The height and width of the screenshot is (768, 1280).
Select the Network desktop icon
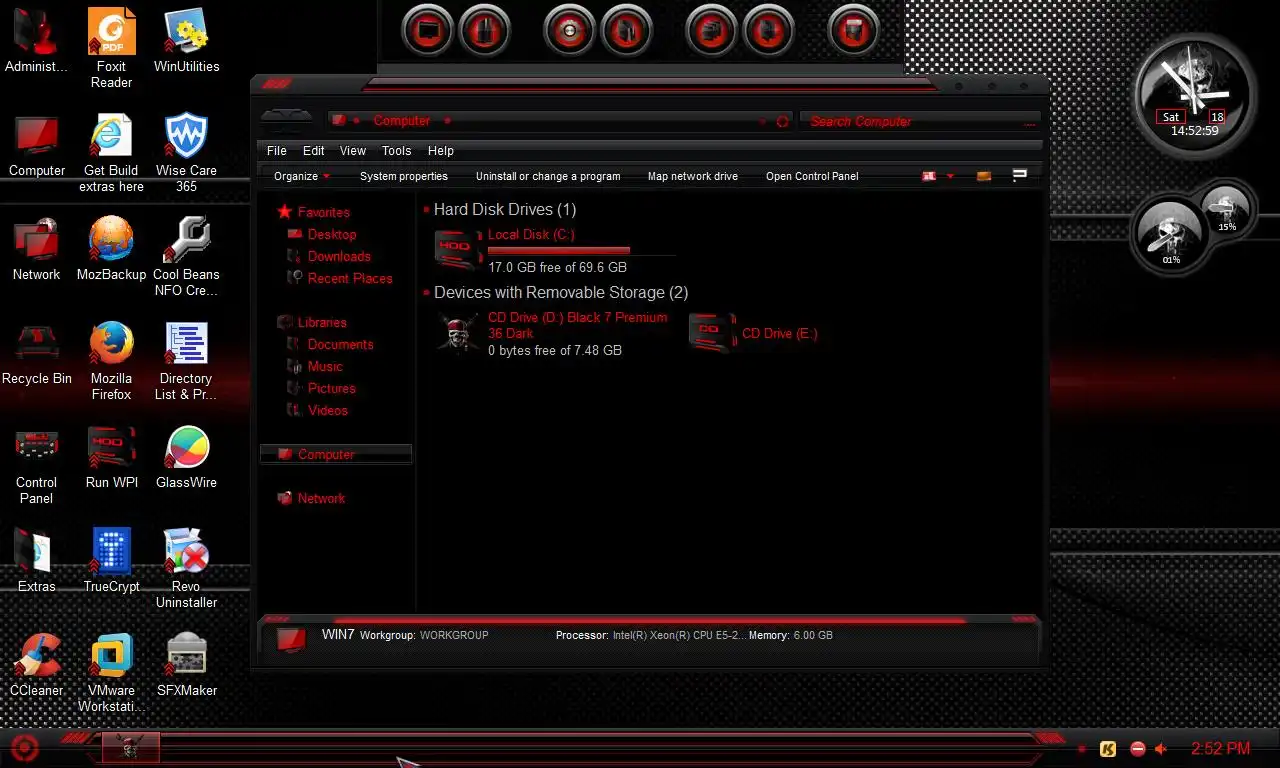point(37,249)
